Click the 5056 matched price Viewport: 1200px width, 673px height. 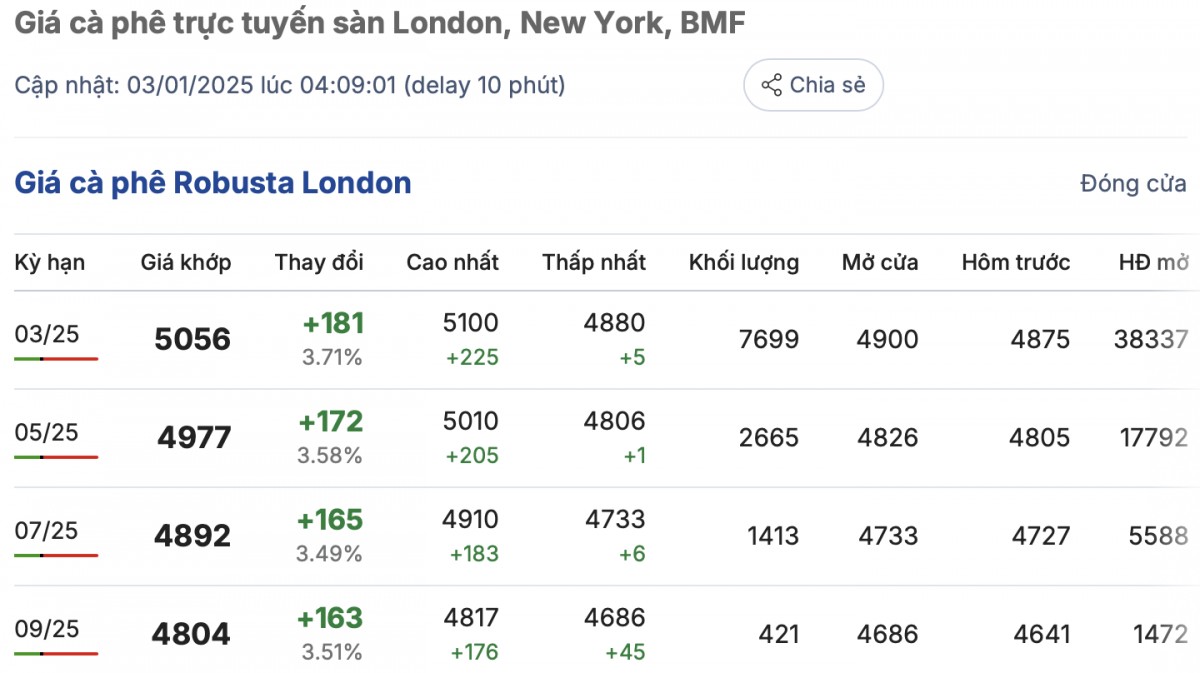pyautogui.click(x=192, y=340)
